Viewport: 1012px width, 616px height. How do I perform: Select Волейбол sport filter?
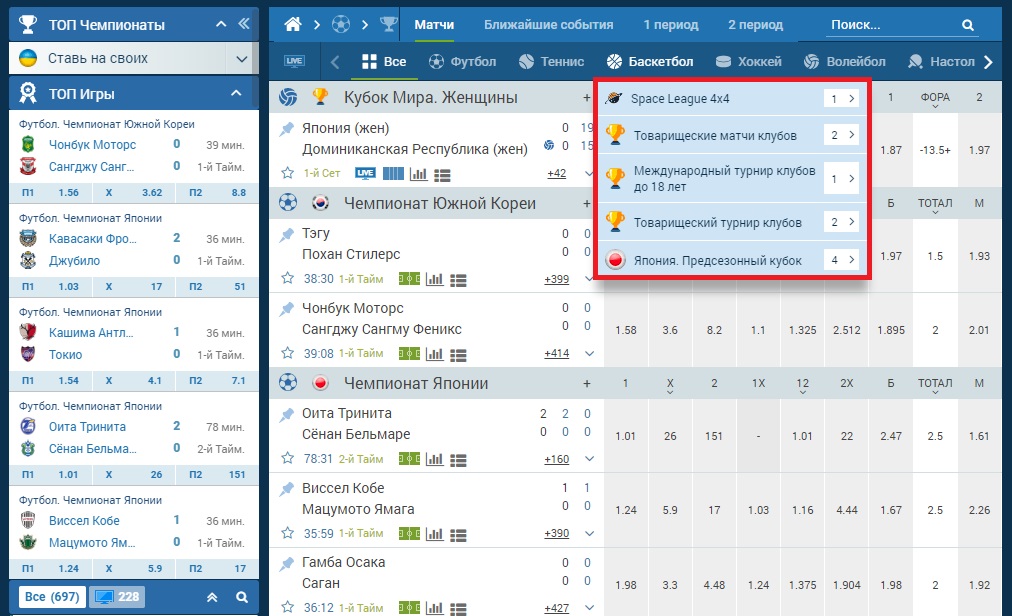844,61
